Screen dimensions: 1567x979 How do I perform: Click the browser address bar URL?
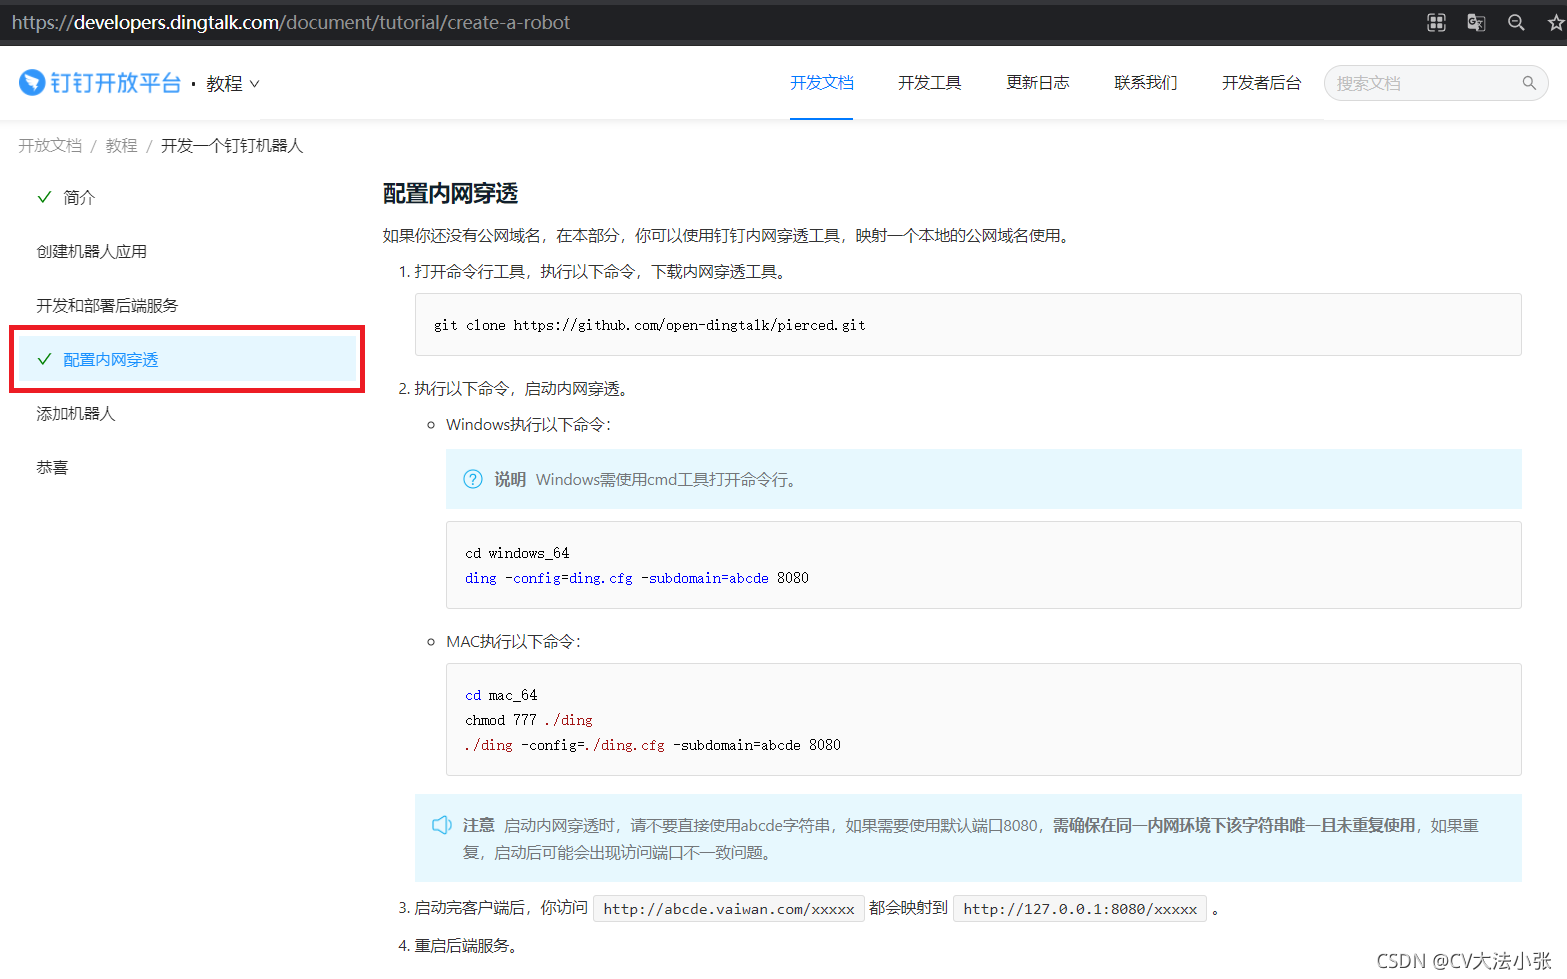291,22
